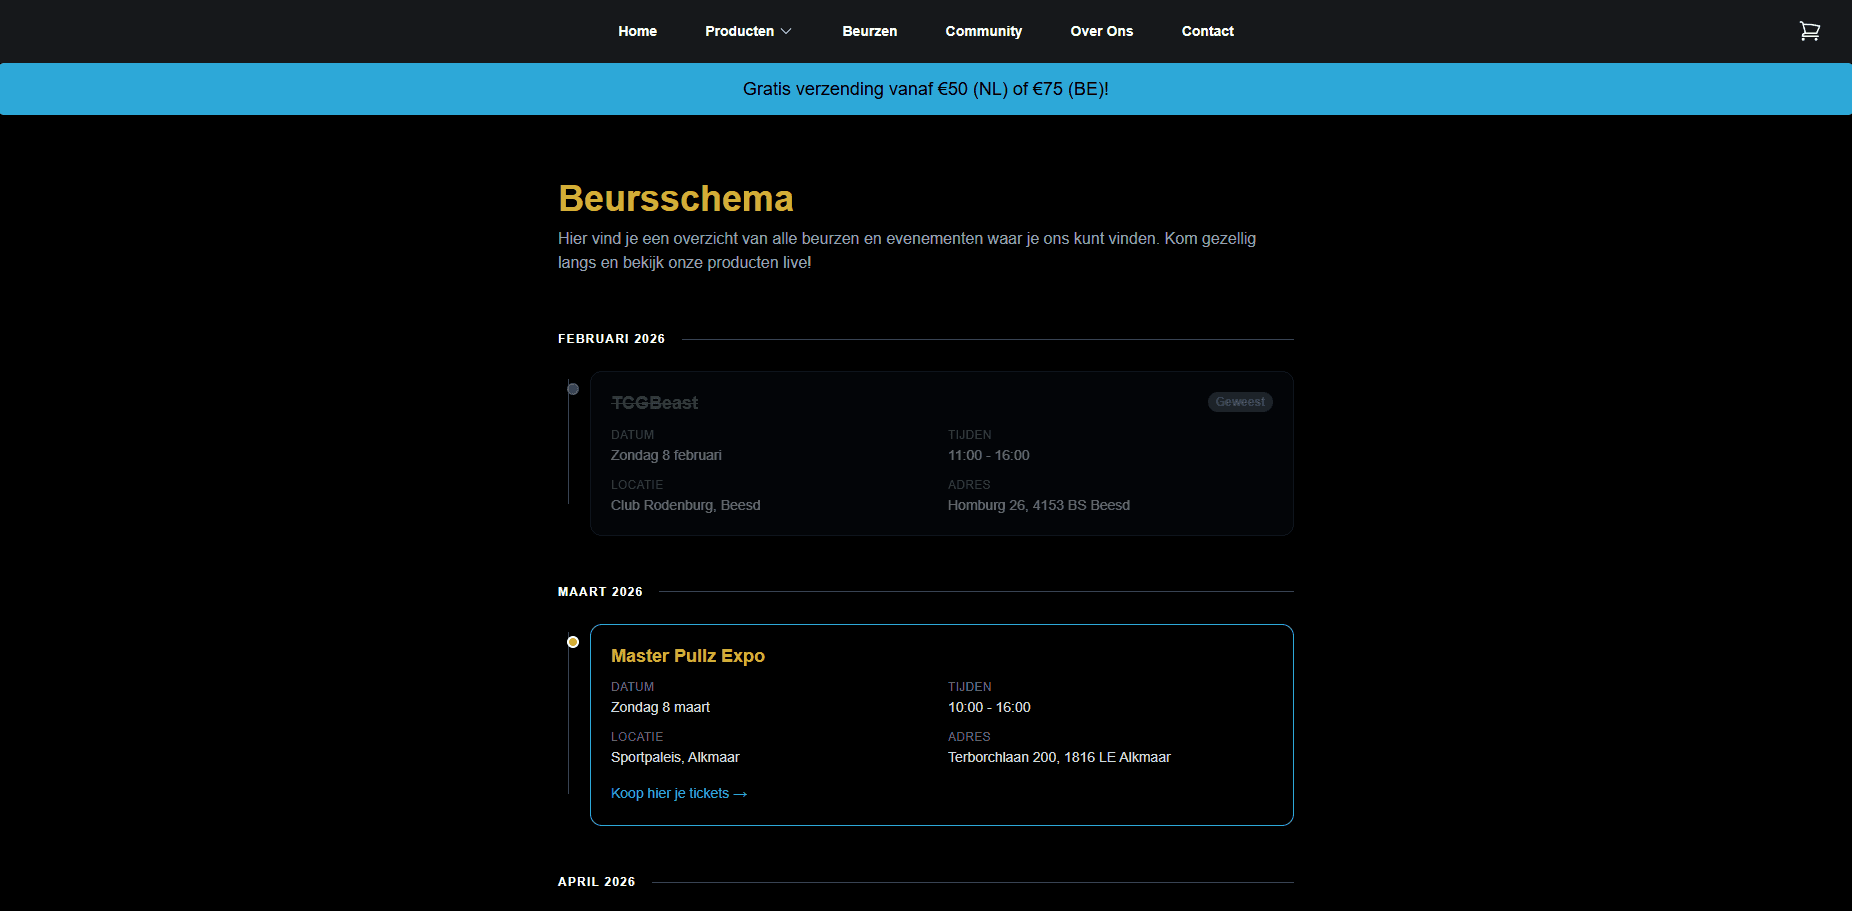Expand the Producten dropdown chevron
This screenshot has height=911, width=1852.
coord(786,32)
